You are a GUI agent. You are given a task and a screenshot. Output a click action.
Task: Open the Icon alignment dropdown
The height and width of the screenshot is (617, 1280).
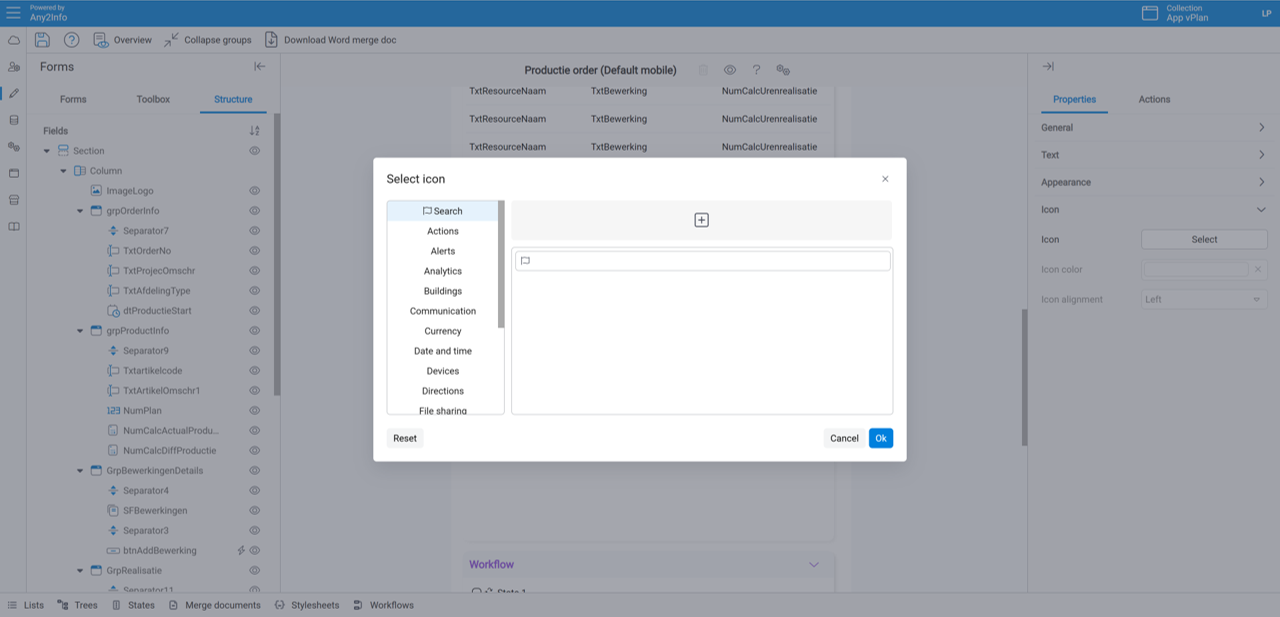[x=1204, y=300]
